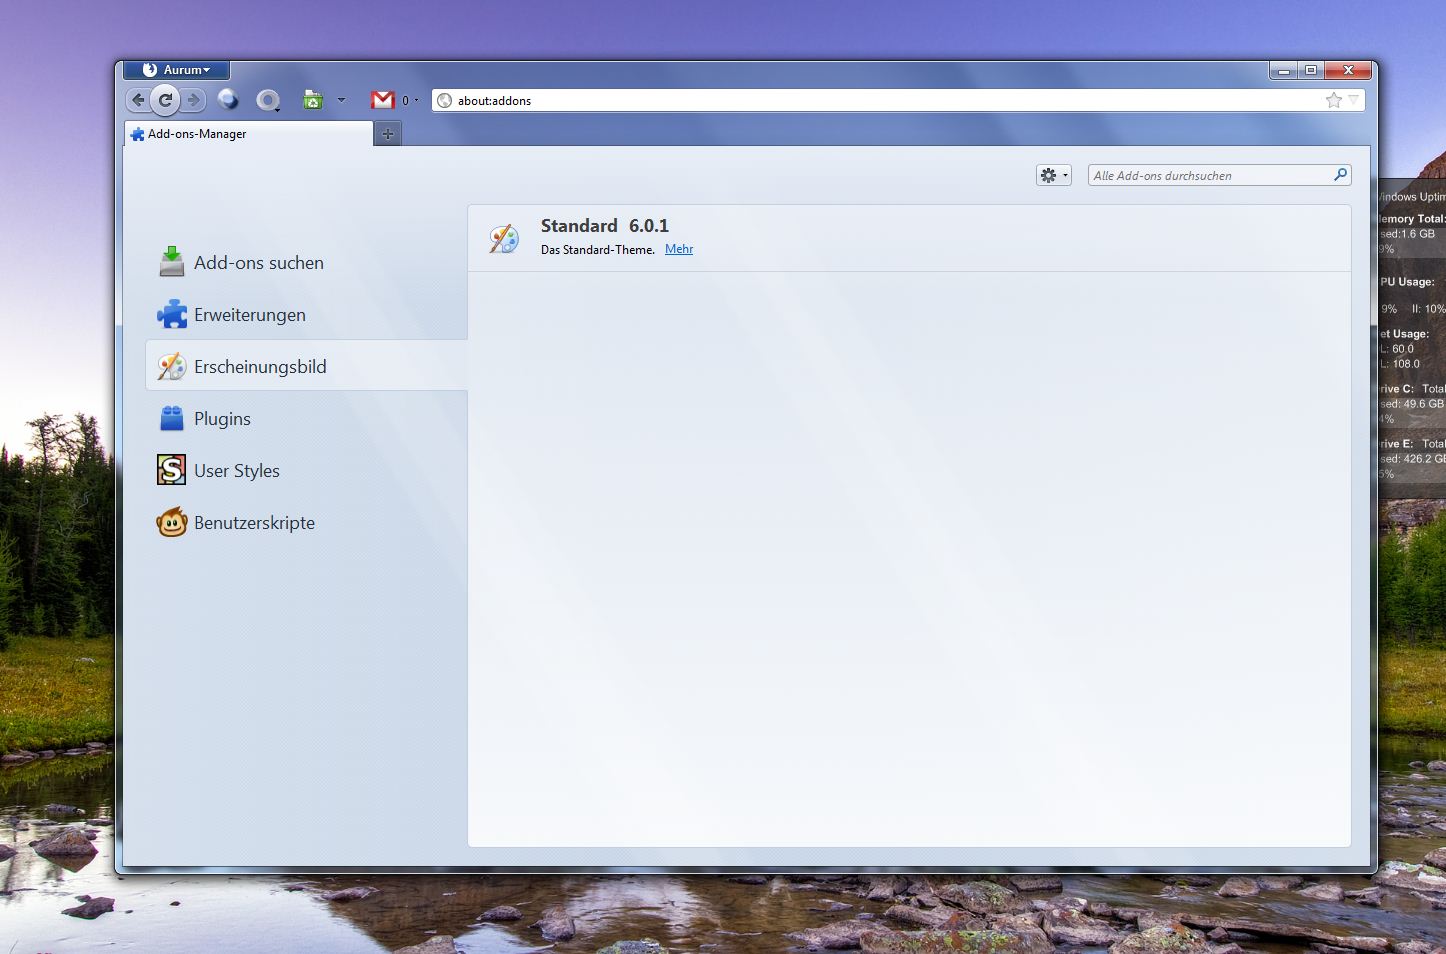Screen dimensions: 1446x954
Task: Go back with the back arrow button
Action: coord(138,100)
